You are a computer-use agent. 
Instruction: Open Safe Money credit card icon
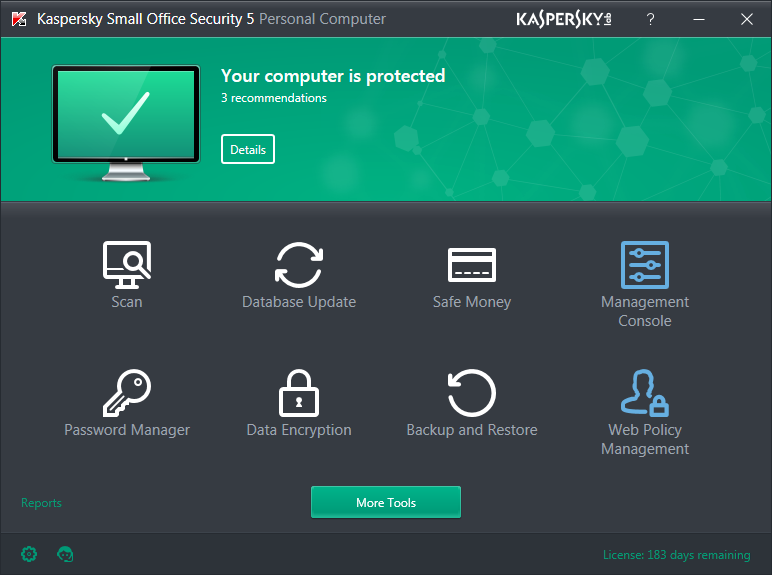coord(472,265)
